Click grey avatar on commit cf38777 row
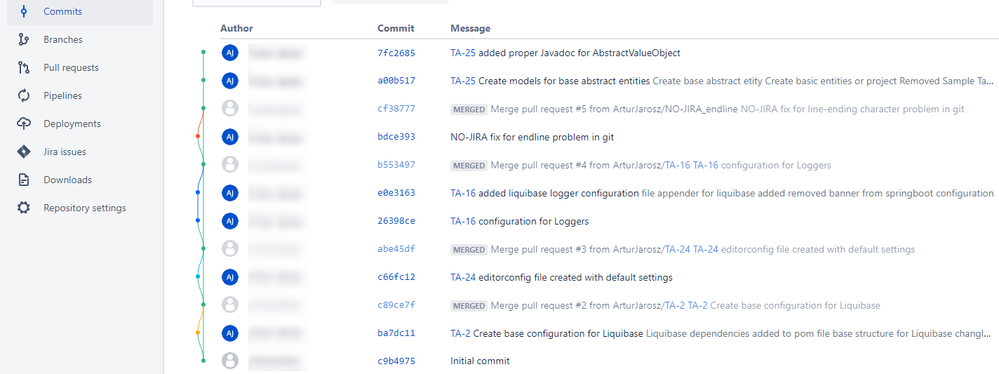Screen dimensions: 999x374 click(x=230, y=109)
